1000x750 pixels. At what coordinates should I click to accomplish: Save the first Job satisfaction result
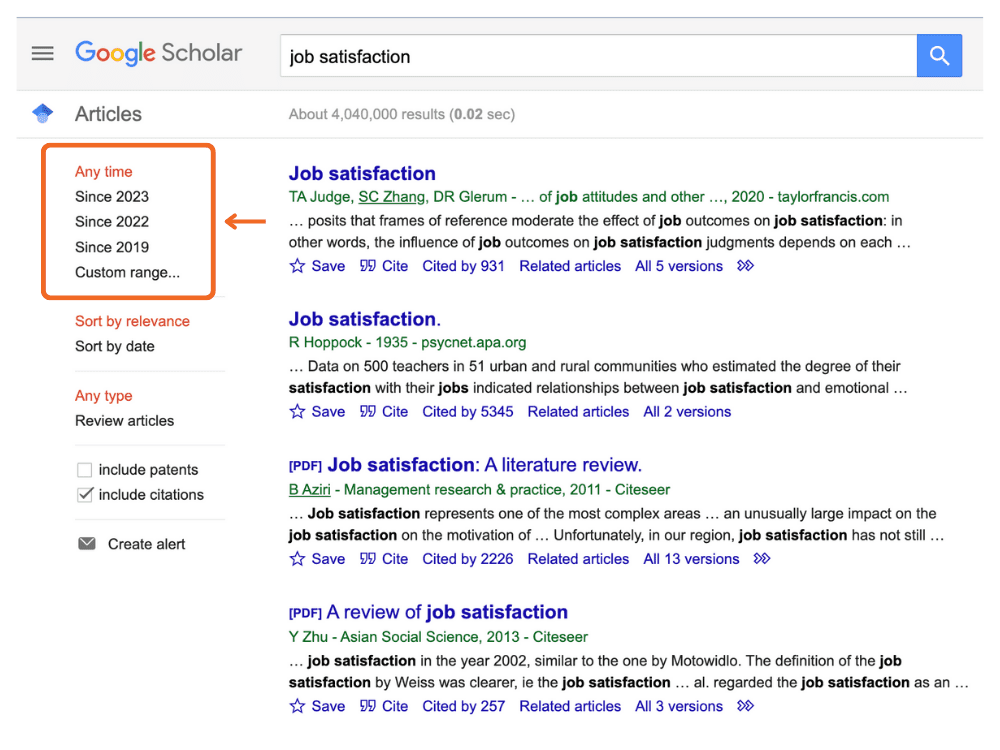click(x=317, y=266)
